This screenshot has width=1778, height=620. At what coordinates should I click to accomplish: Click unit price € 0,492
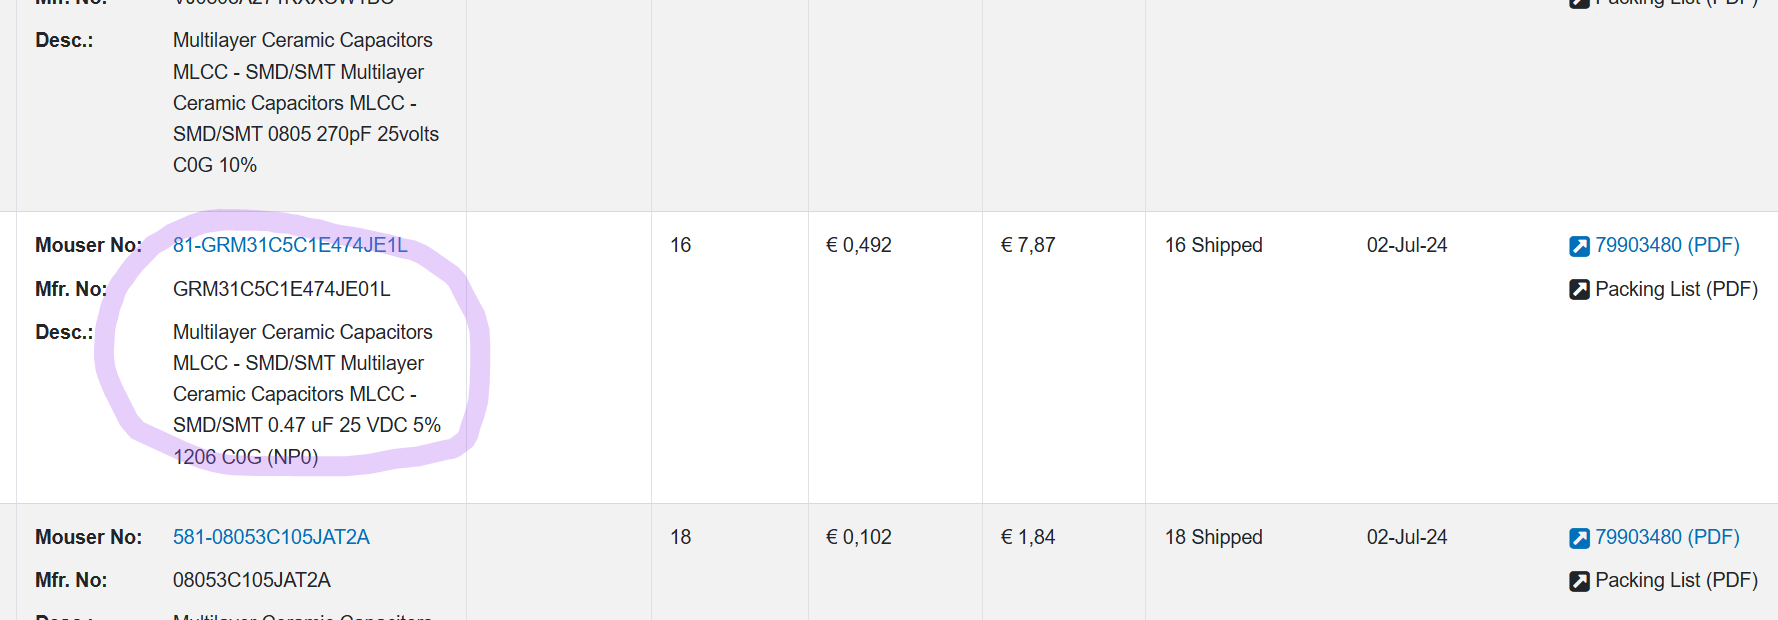click(x=859, y=245)
